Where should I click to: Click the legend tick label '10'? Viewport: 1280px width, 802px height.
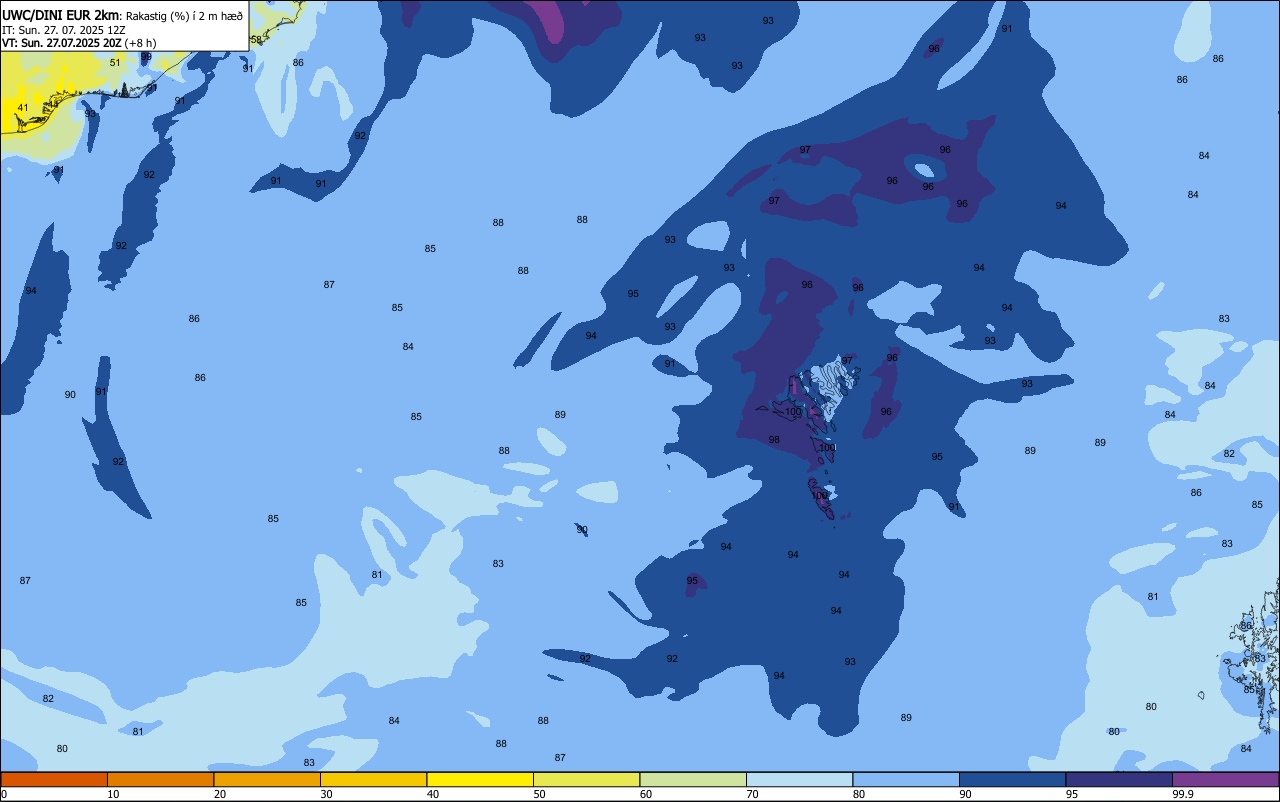click(x=113, y=794)
